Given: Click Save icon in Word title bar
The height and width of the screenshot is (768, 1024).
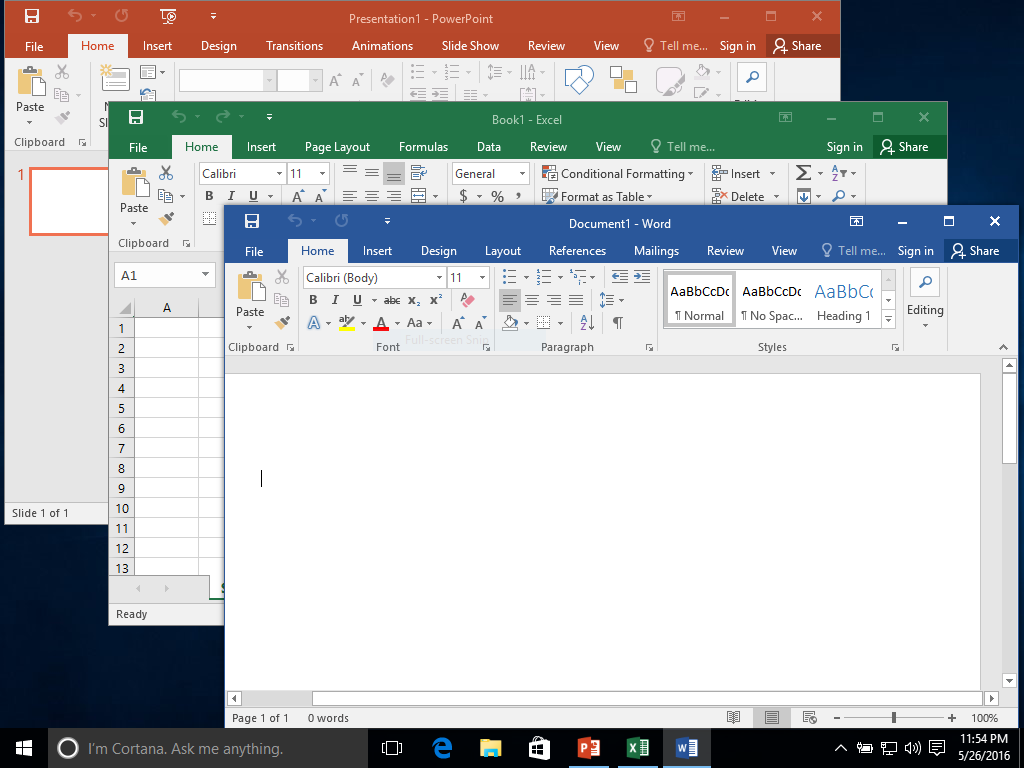Looking at the screenshot, I should click(251, 221).
